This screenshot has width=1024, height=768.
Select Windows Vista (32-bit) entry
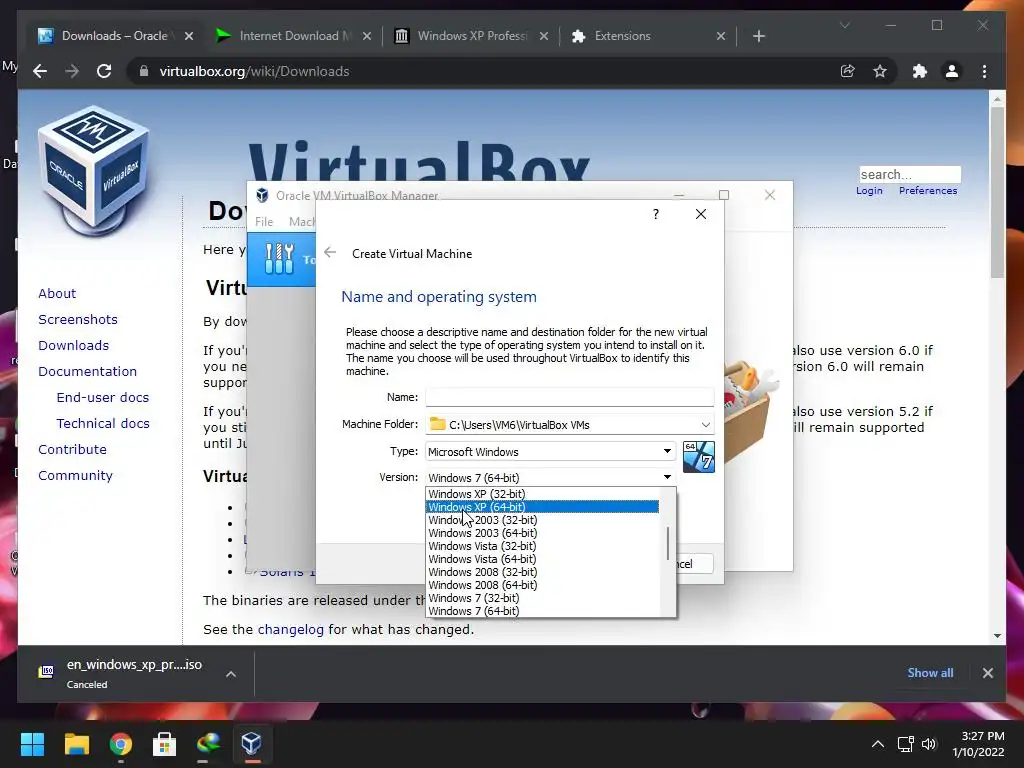[x=543, y=546]
